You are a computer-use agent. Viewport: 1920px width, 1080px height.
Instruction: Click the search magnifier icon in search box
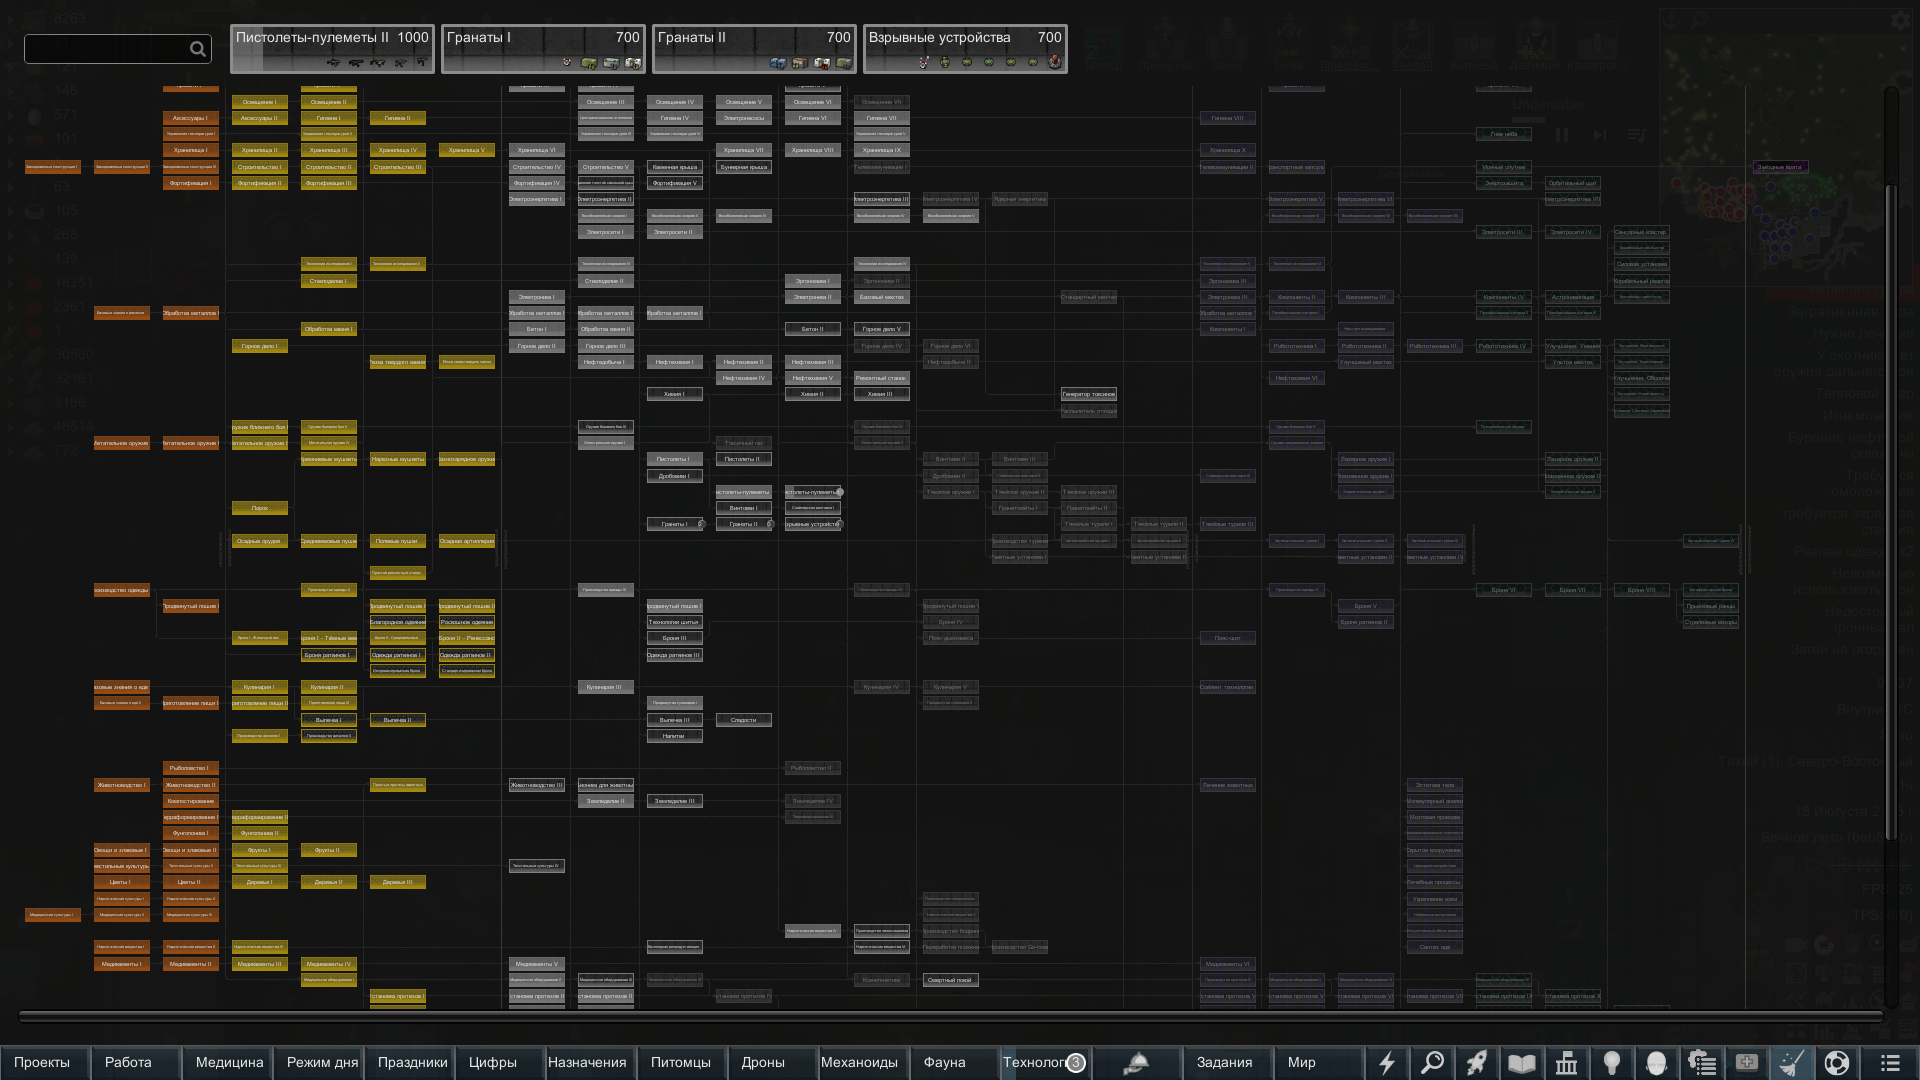point(198,49)
